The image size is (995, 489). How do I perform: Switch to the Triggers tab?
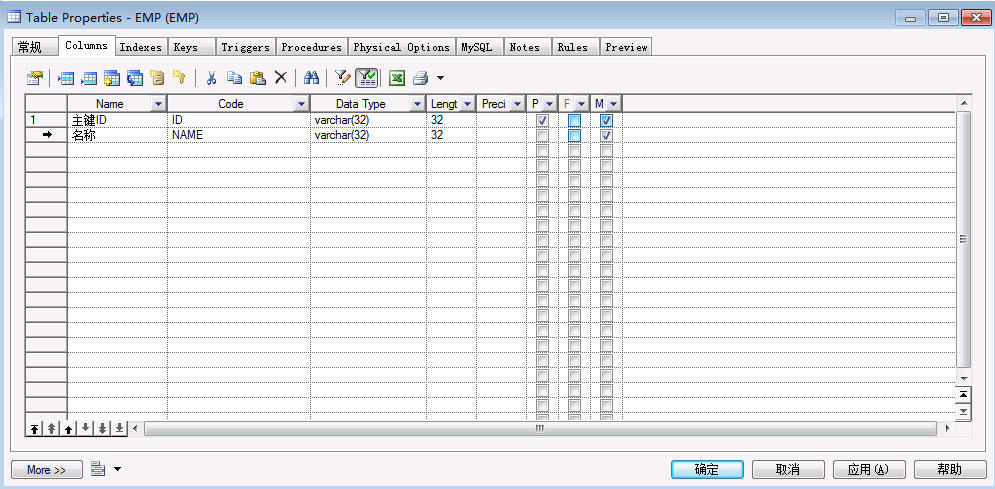pos(245,47)
